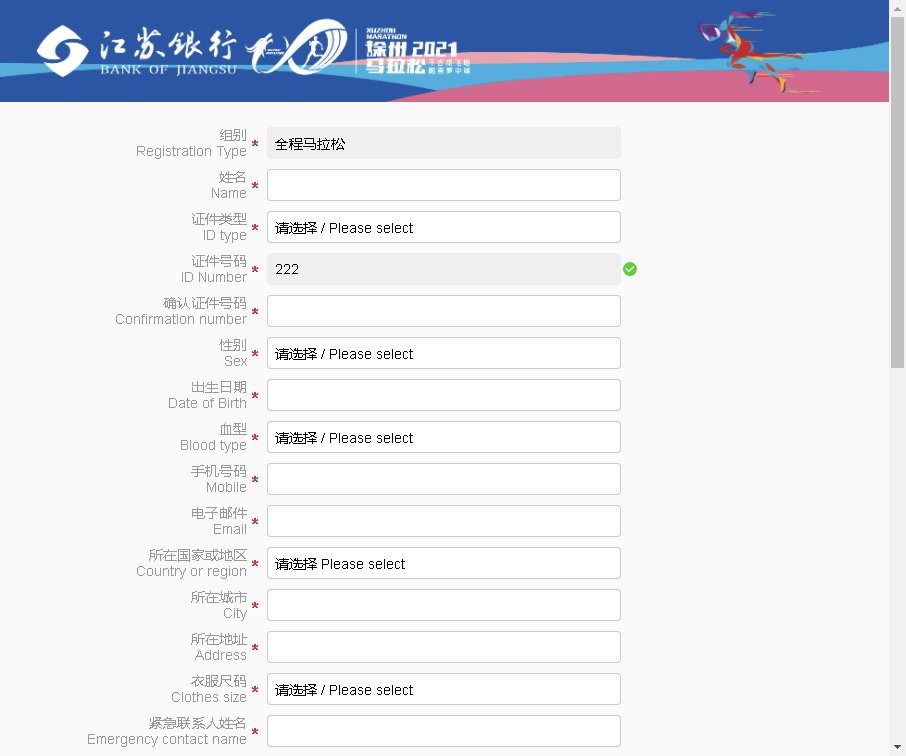Click the Confirmation number field
The image size is (906, 756).
pyautogui.click(x=444, y=311)
